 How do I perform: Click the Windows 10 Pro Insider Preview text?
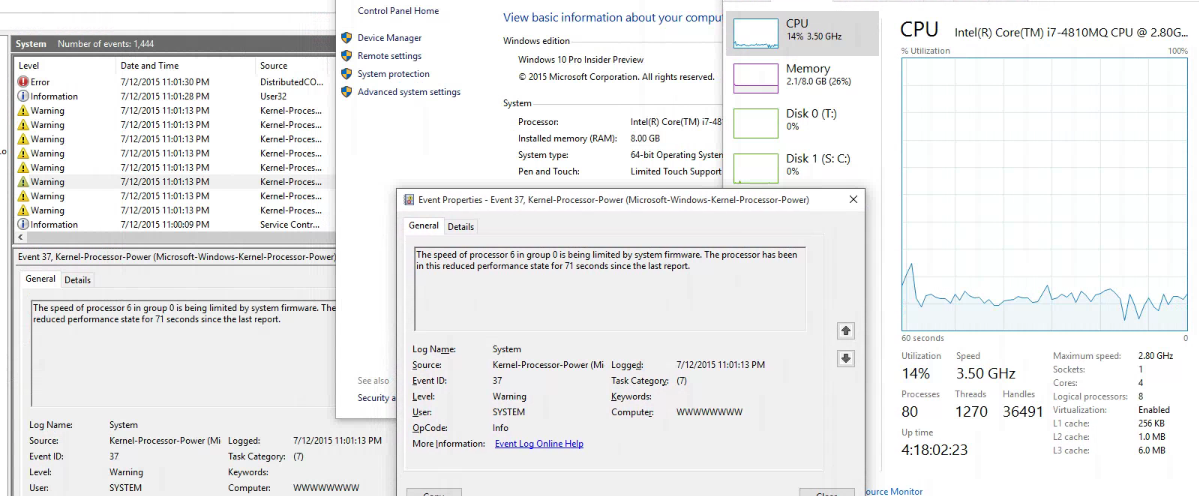point(580,60)
